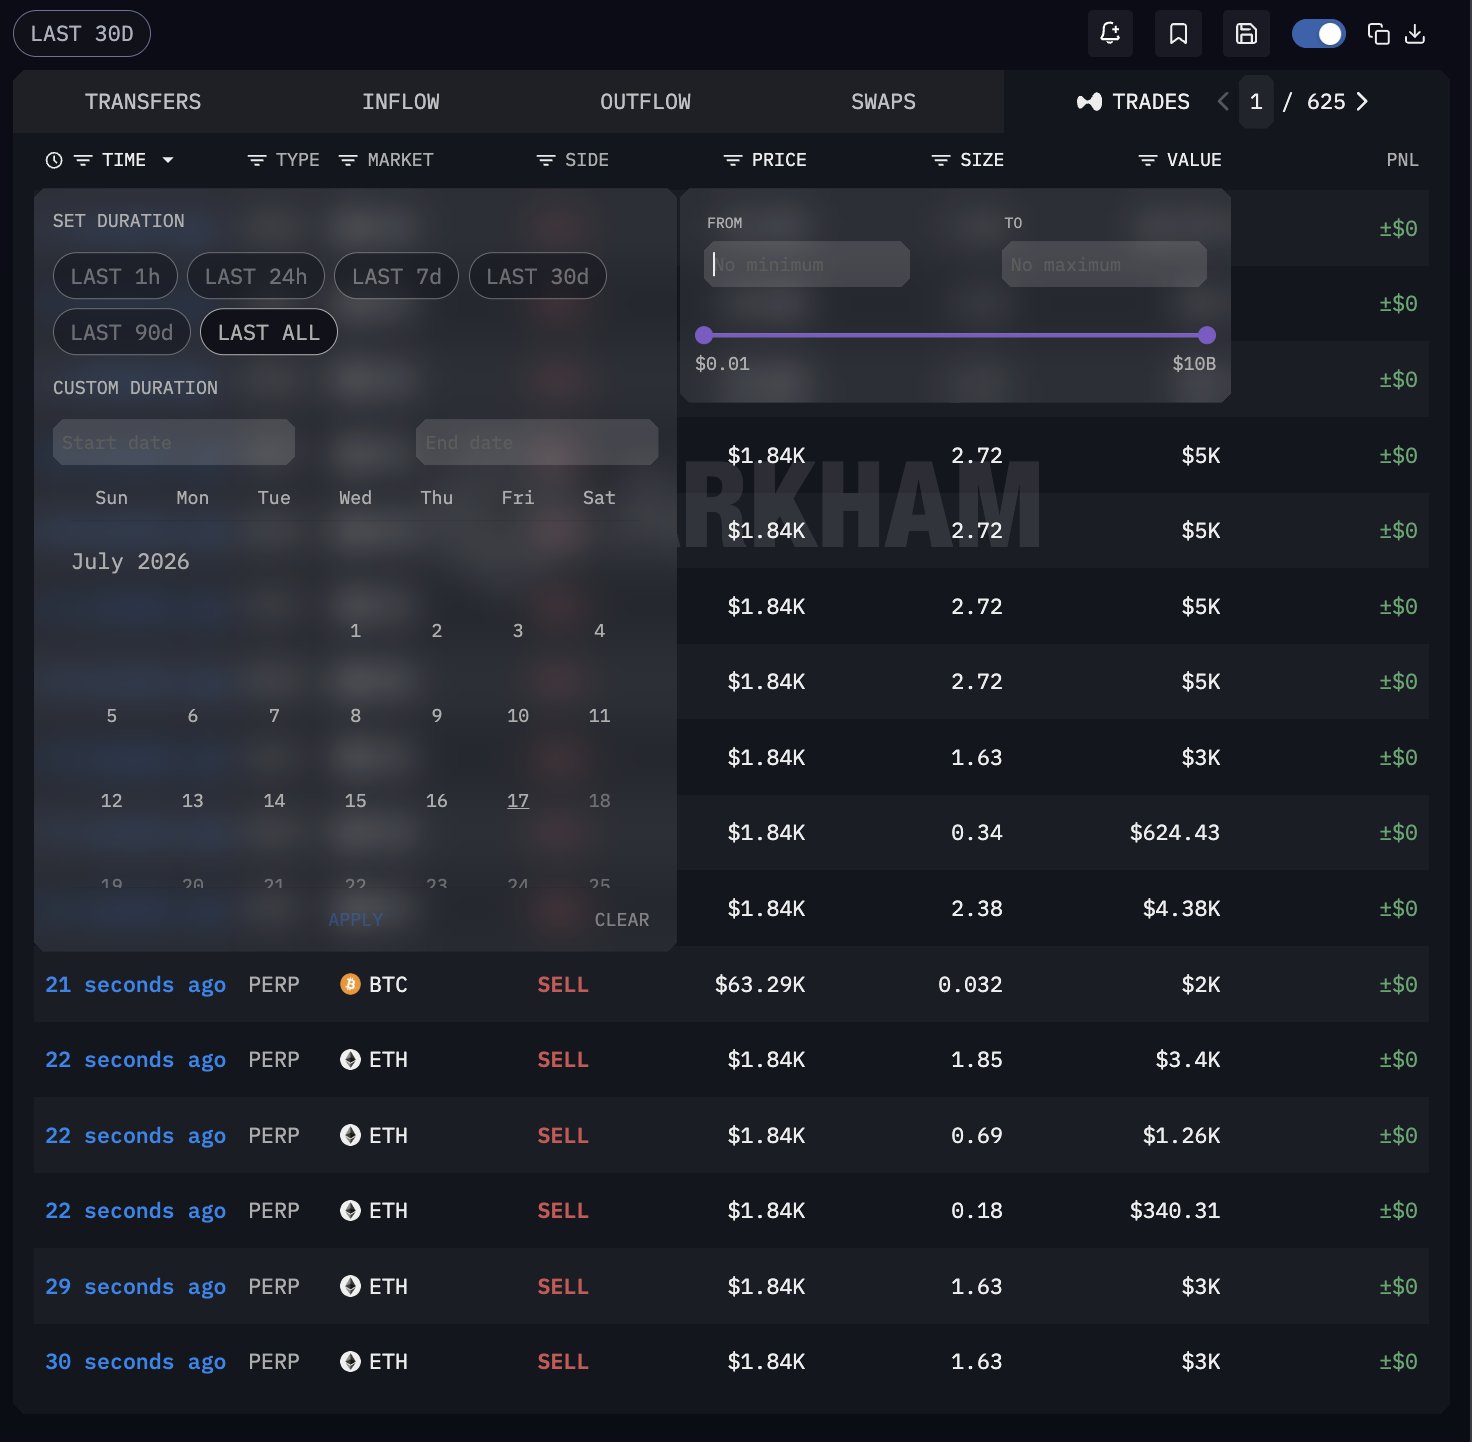Viewport: 1472px width, 1442px height.
Task: Click the 0.032 size cell
Action: click(970, 985)
